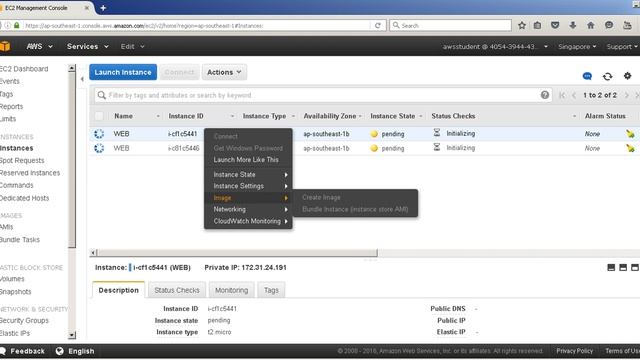Open the Pocket shield icon in toolbar
Viewport: 640px width, 360px height.
tap(555, 25)
